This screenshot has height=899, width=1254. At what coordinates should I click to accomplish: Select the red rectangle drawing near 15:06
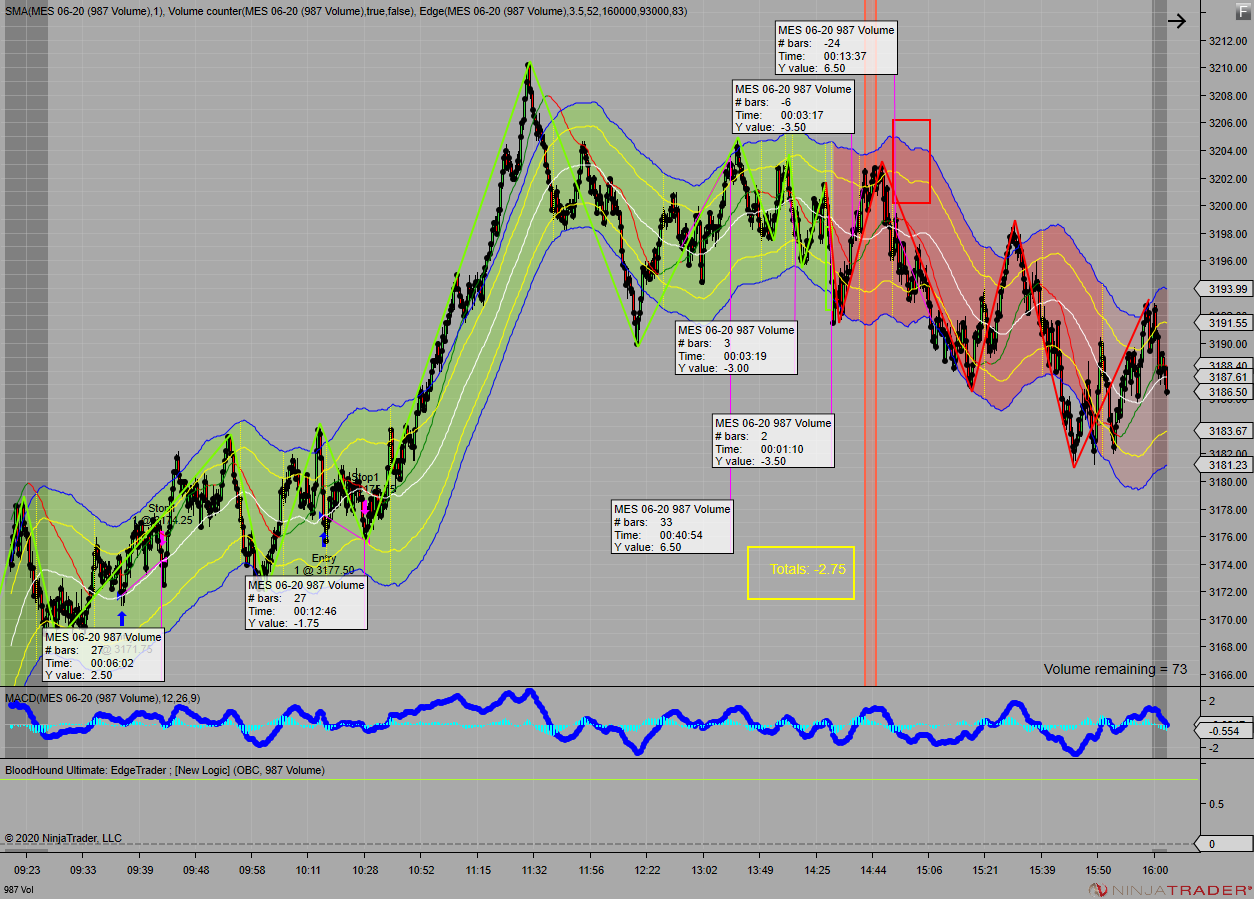pyautogui.click(x=911, y=161)
